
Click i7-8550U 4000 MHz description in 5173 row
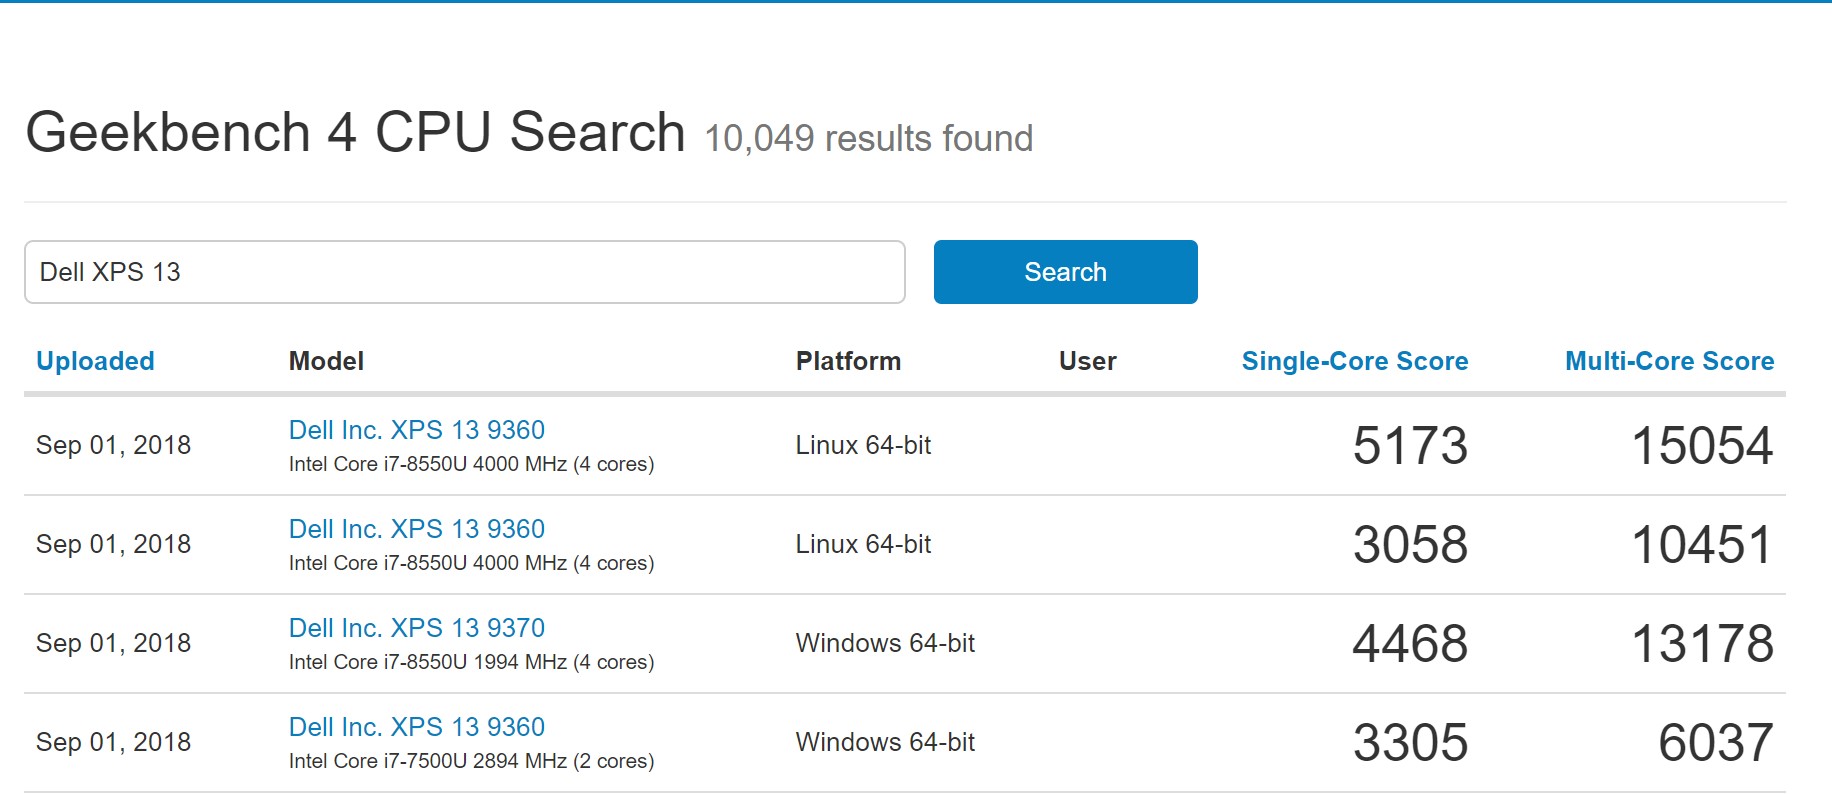pyautogui.click(x=471, y=464)
